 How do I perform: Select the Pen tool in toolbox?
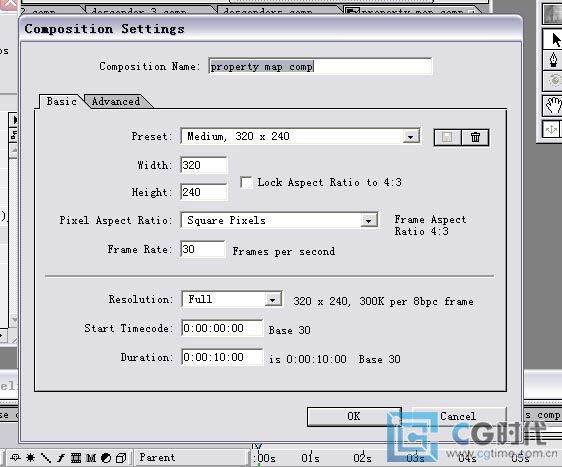pos(554,59)
